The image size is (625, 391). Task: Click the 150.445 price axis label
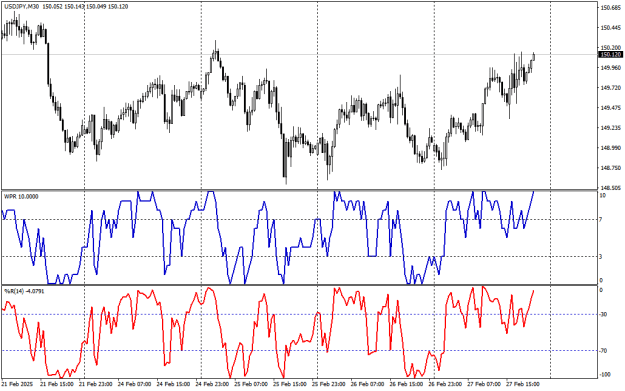pyautogui.click(x=611, y=28)
